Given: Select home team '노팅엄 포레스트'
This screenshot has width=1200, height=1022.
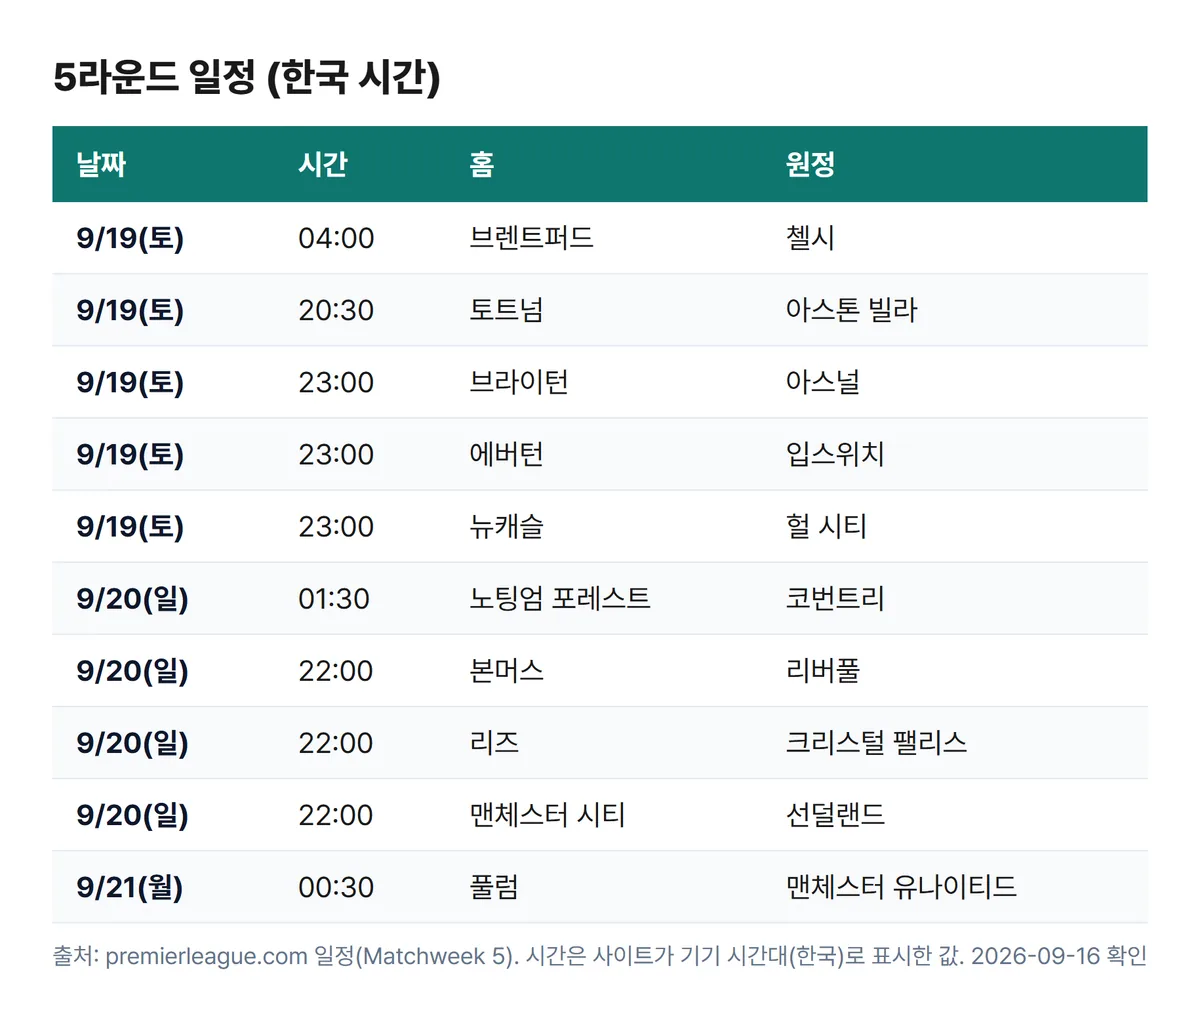Looking at the screenshot, I should [560, 598].
